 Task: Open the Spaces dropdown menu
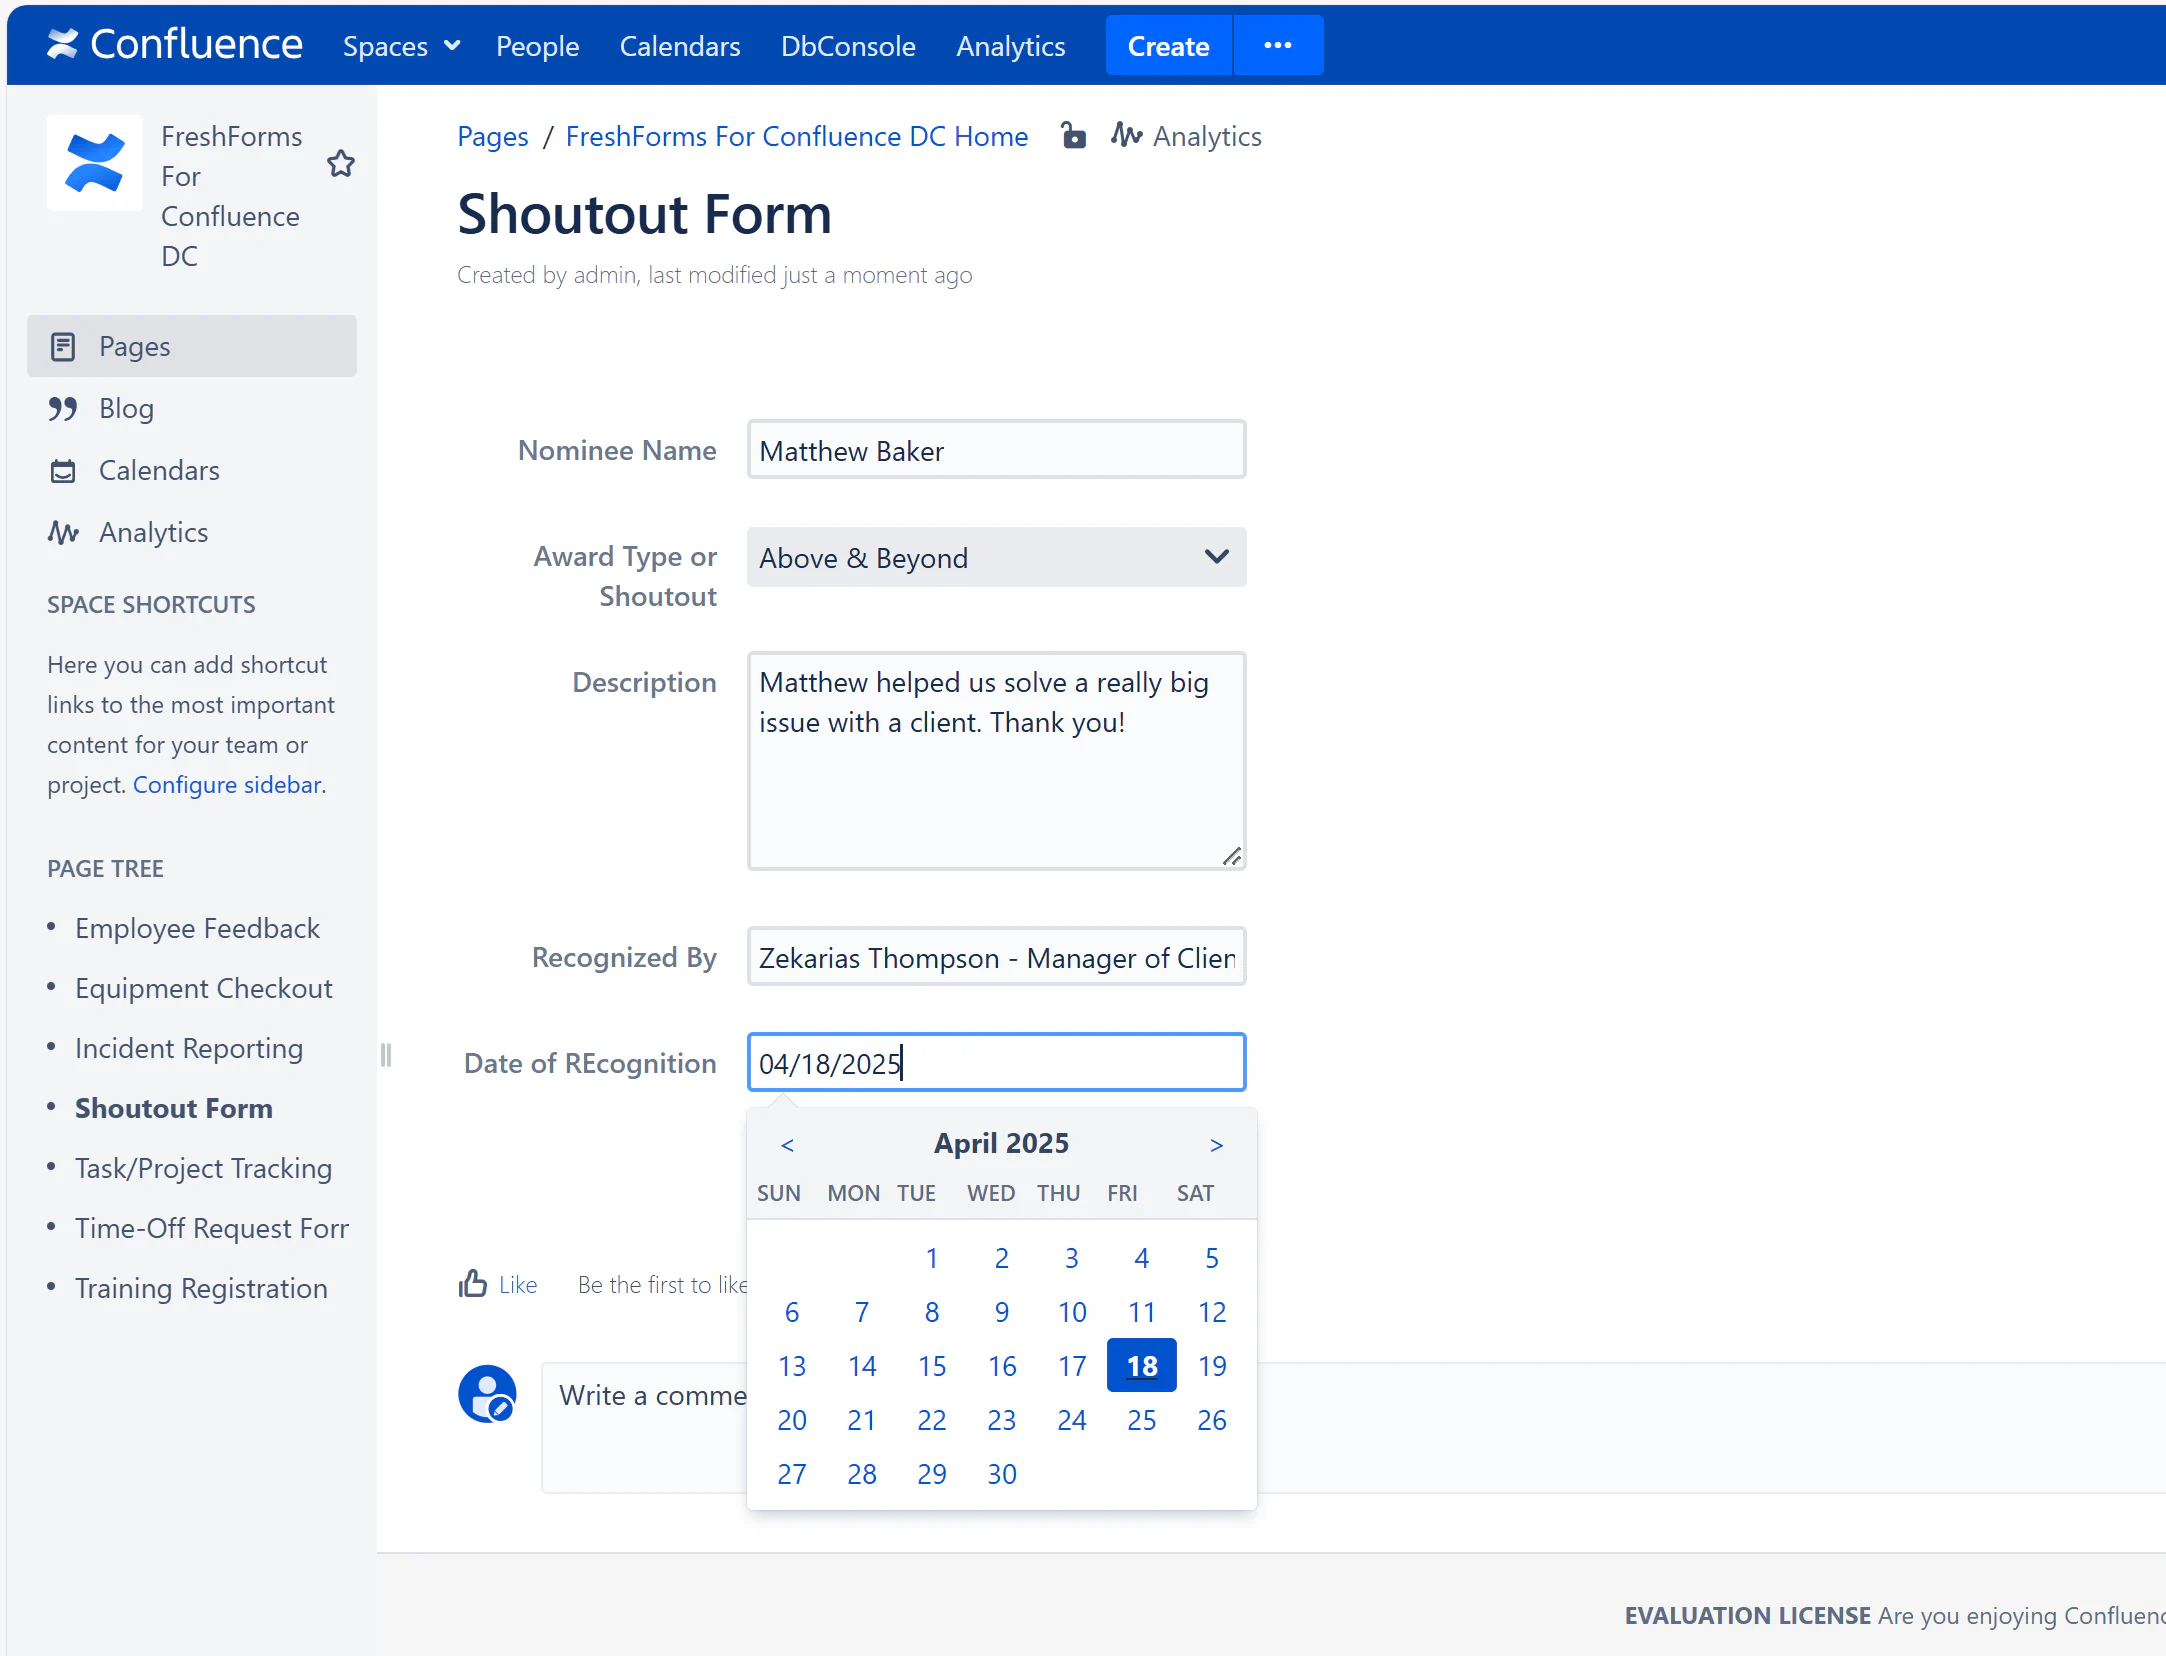[x=401, y=46]
